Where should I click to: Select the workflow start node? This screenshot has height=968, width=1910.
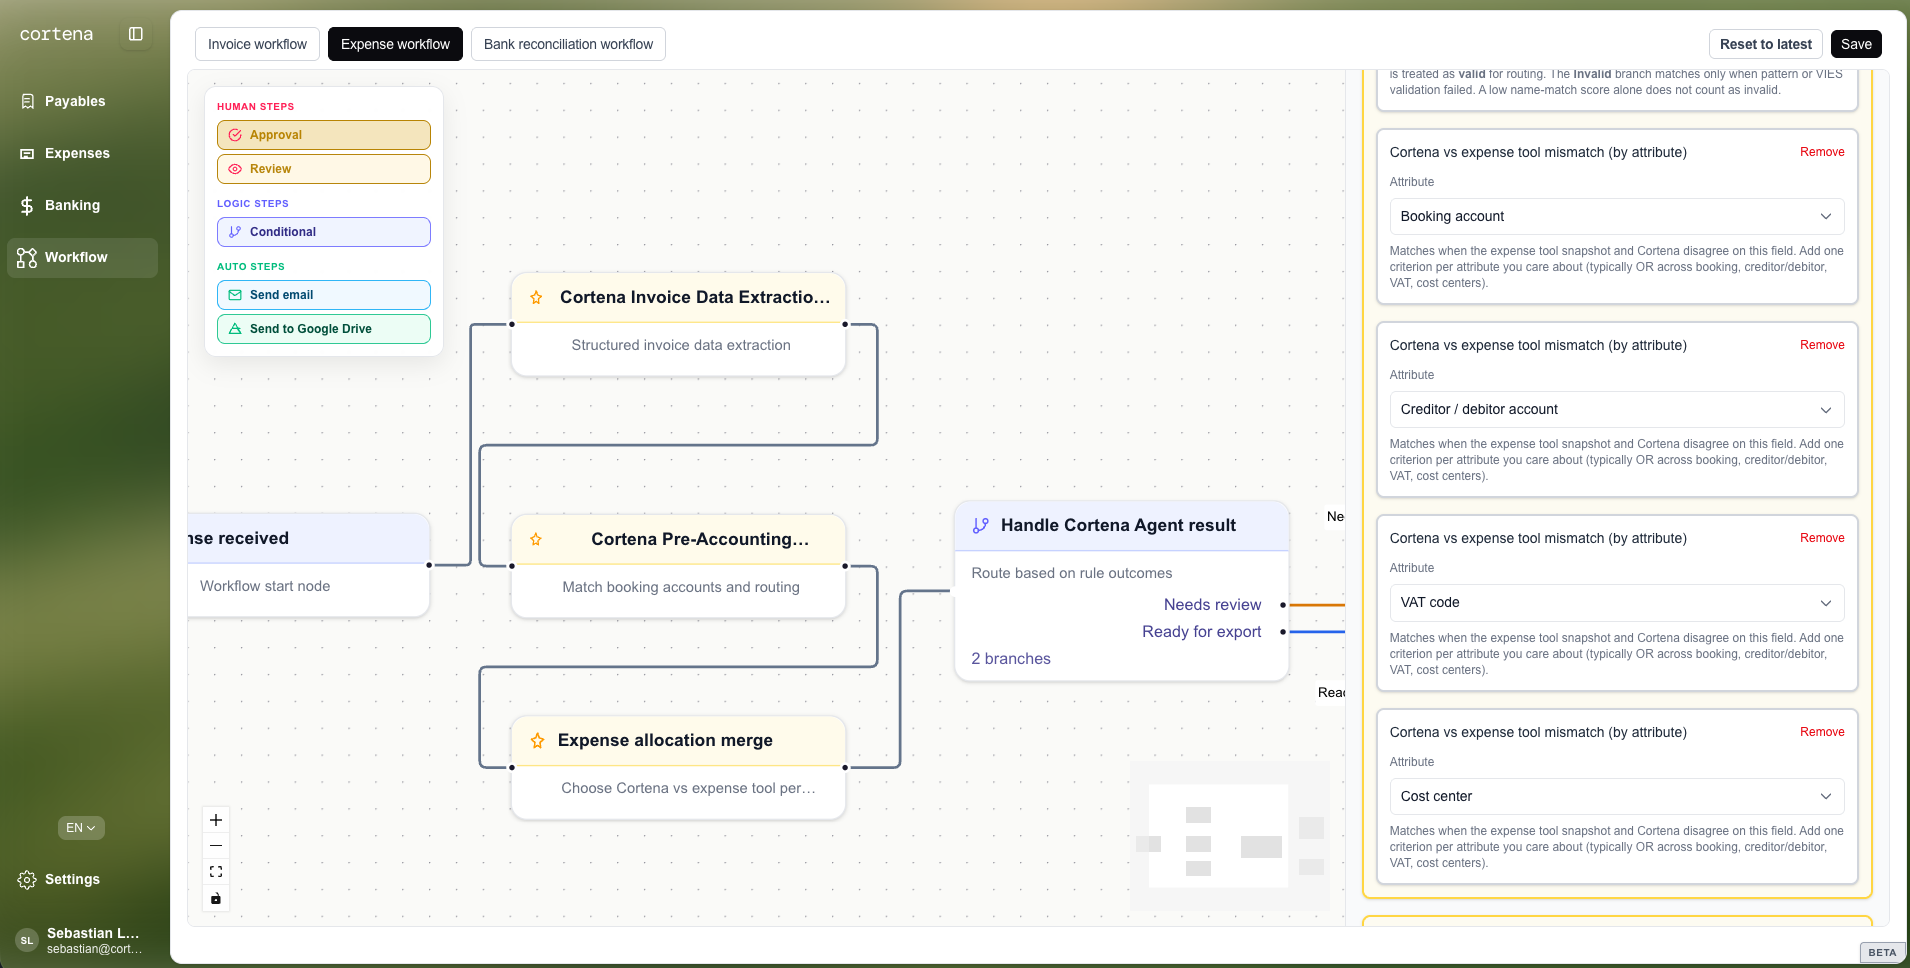(309, 565)
